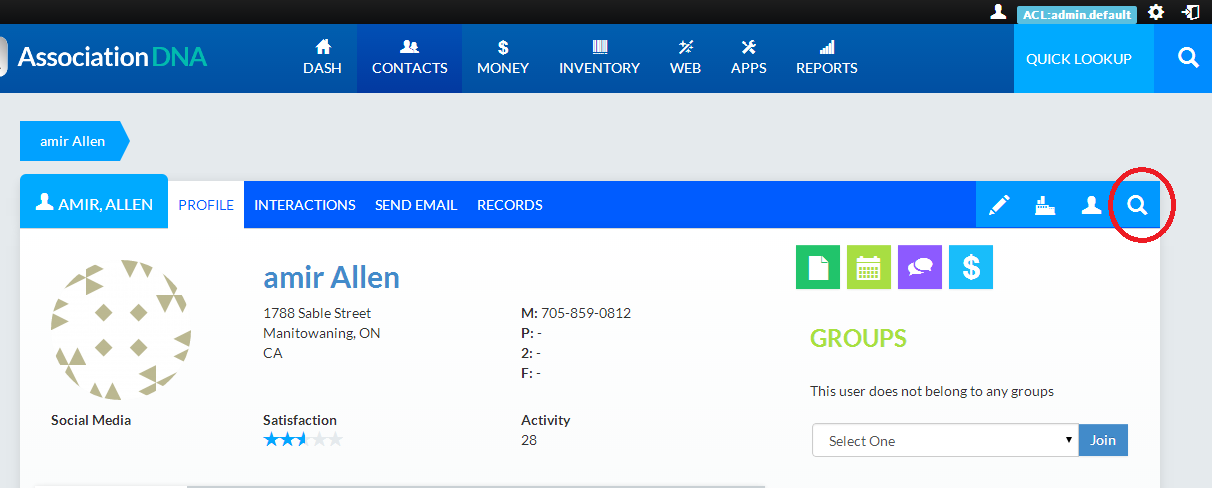Click the logout icon at top right
Image resolution: width=1212 pixels, height=488 pixels.
pyautogui.click(x=1190, y=12)
